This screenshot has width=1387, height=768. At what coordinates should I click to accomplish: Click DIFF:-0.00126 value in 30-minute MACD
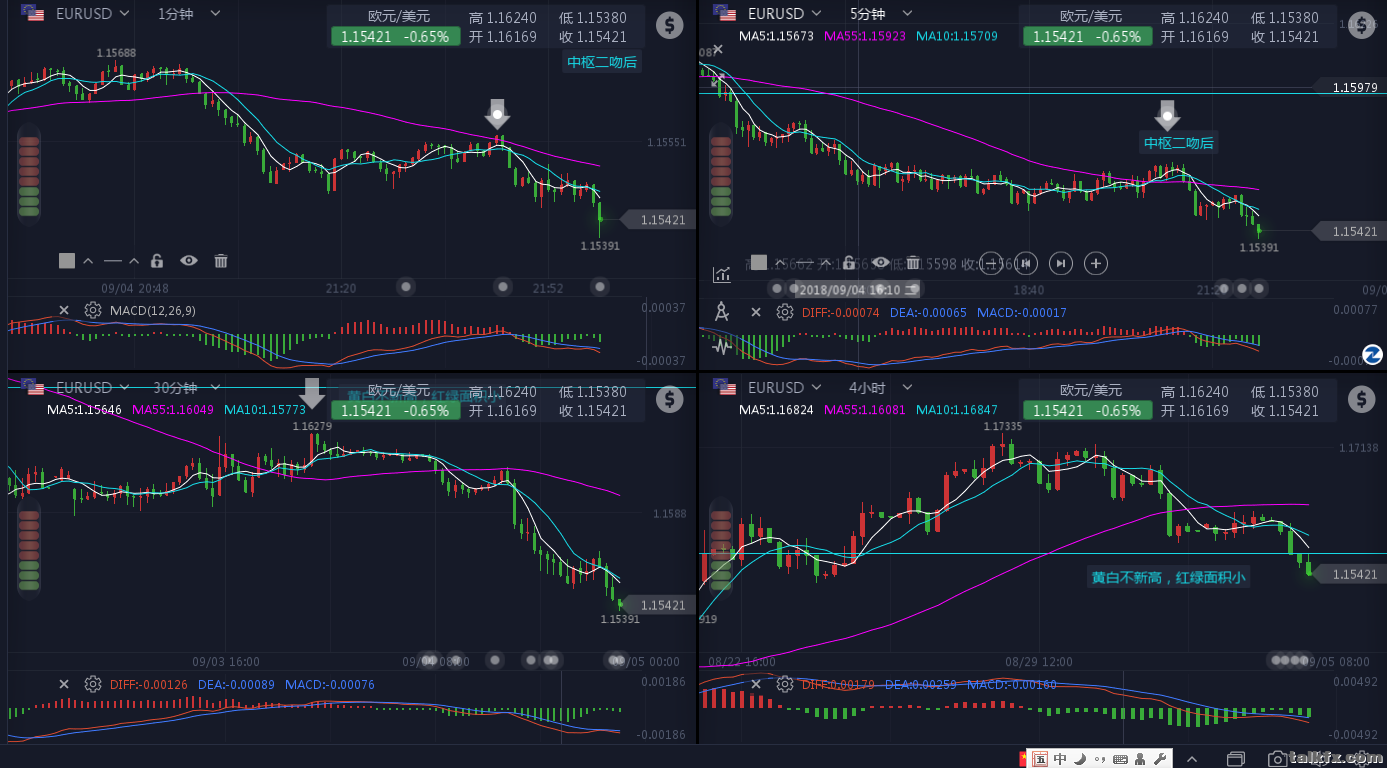tap(149, 685)
